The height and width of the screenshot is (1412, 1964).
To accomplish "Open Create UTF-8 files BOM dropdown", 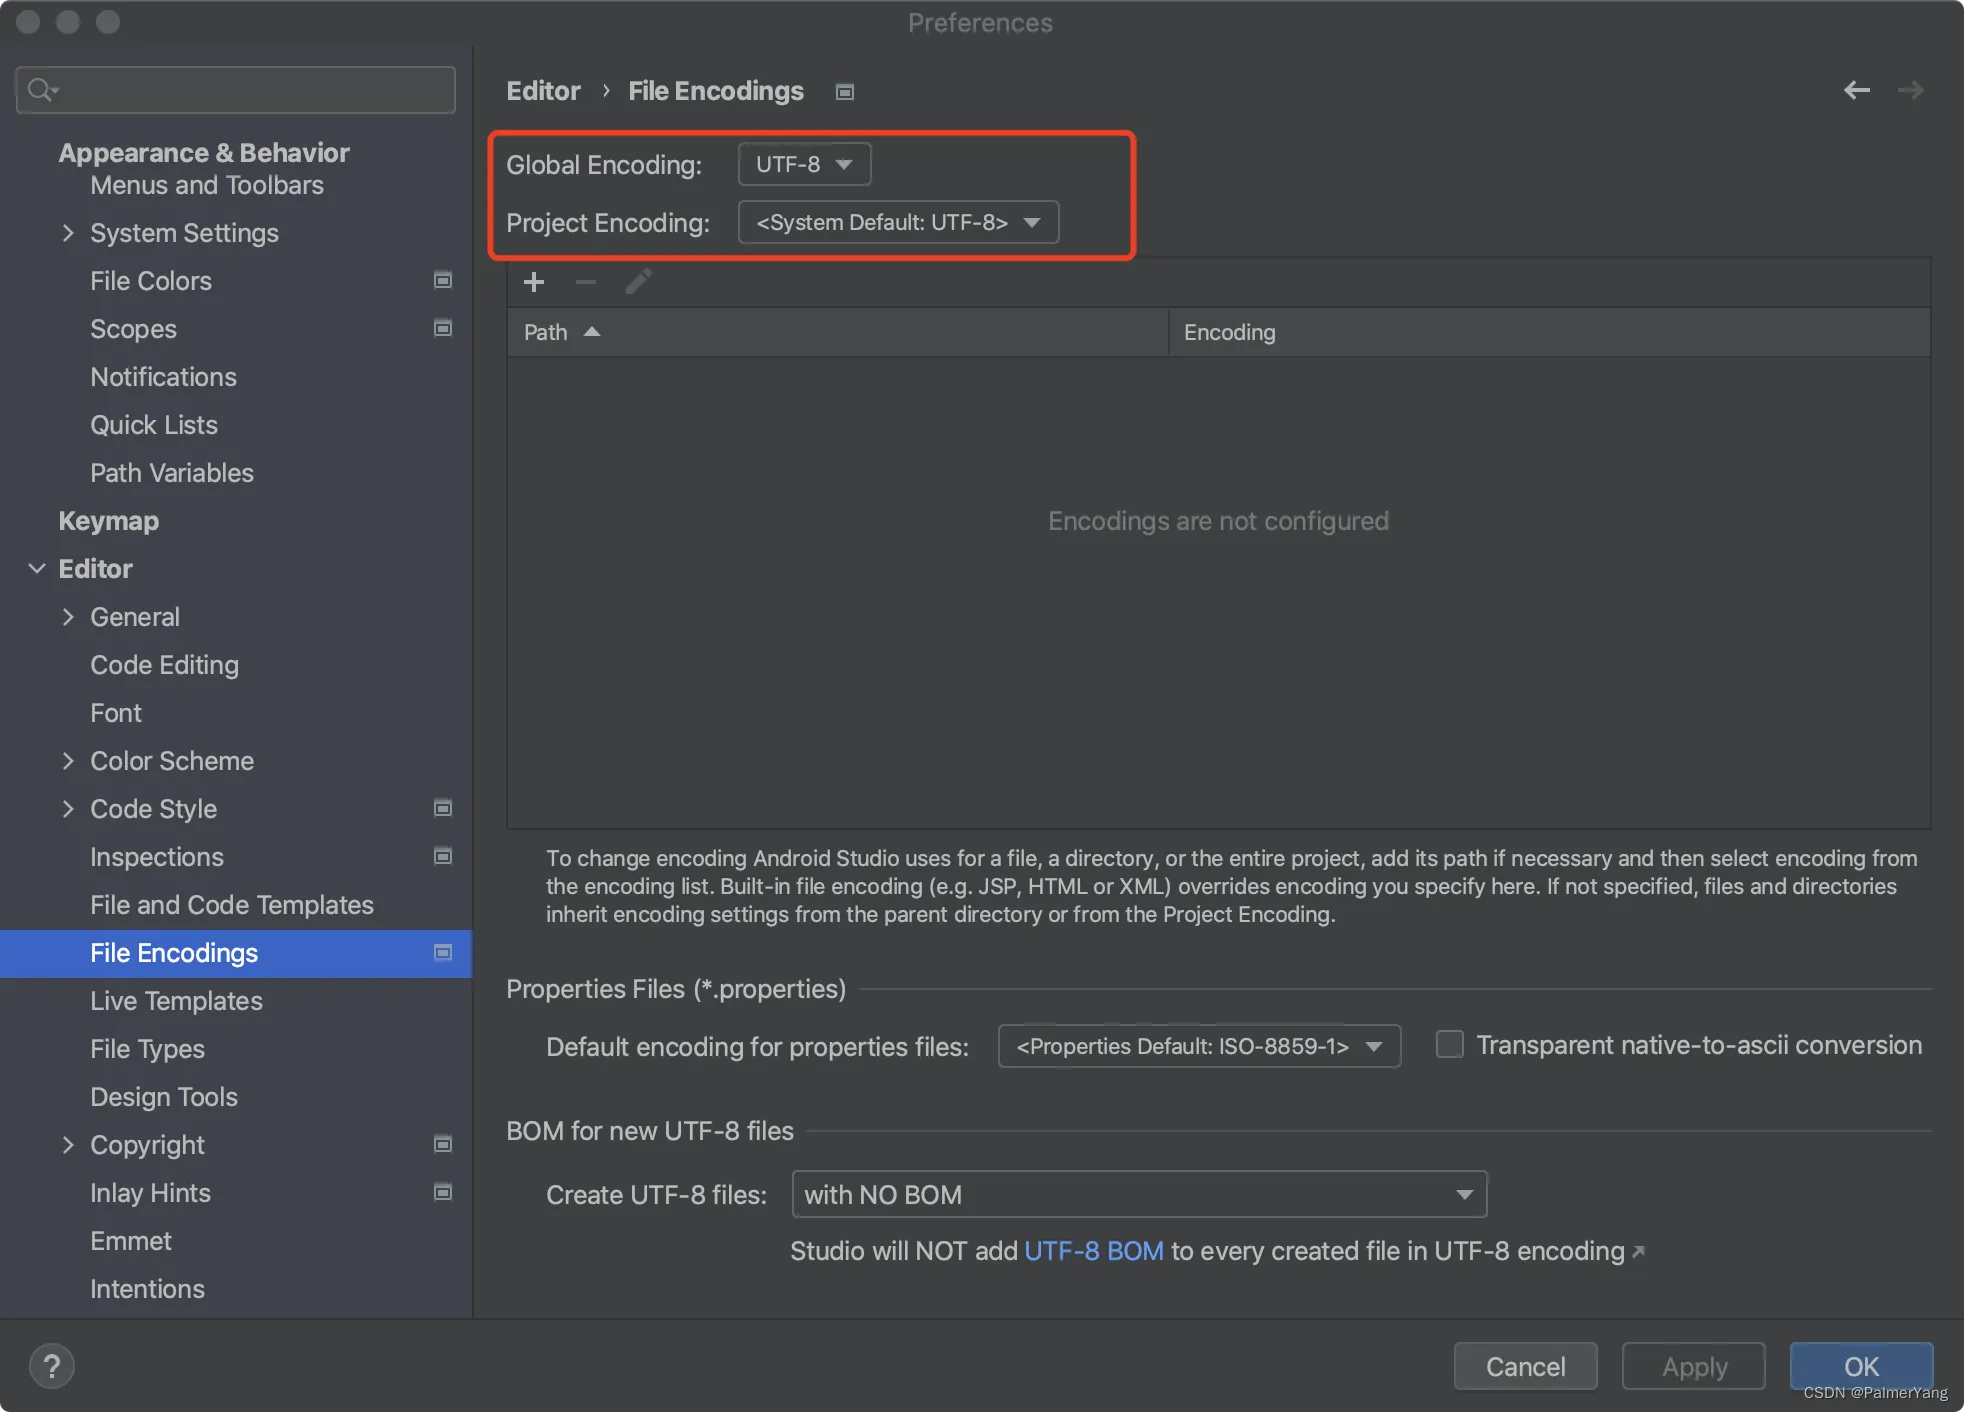I will pos(1139,1194).
